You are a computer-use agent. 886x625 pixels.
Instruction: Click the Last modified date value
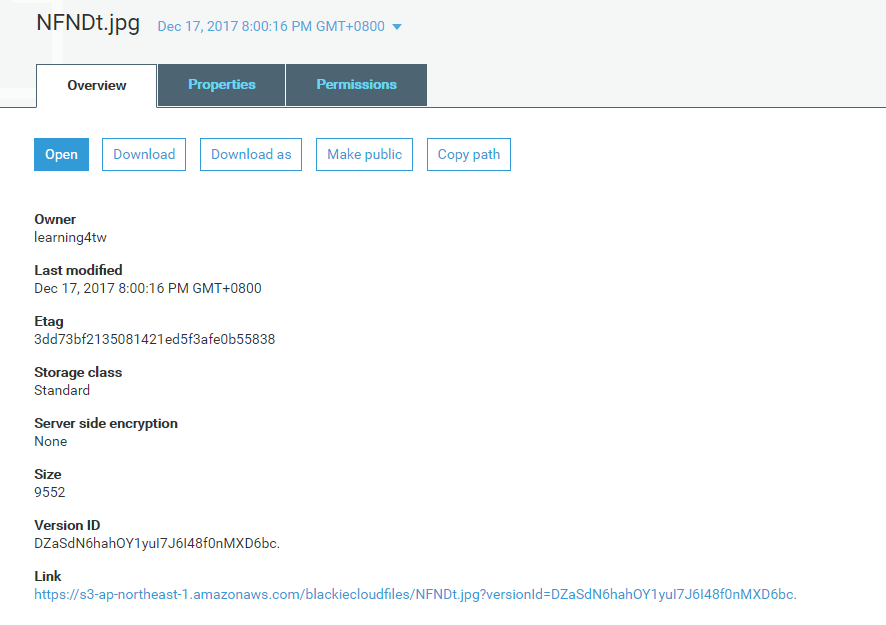pyautogui.click(x=147, y=288)
